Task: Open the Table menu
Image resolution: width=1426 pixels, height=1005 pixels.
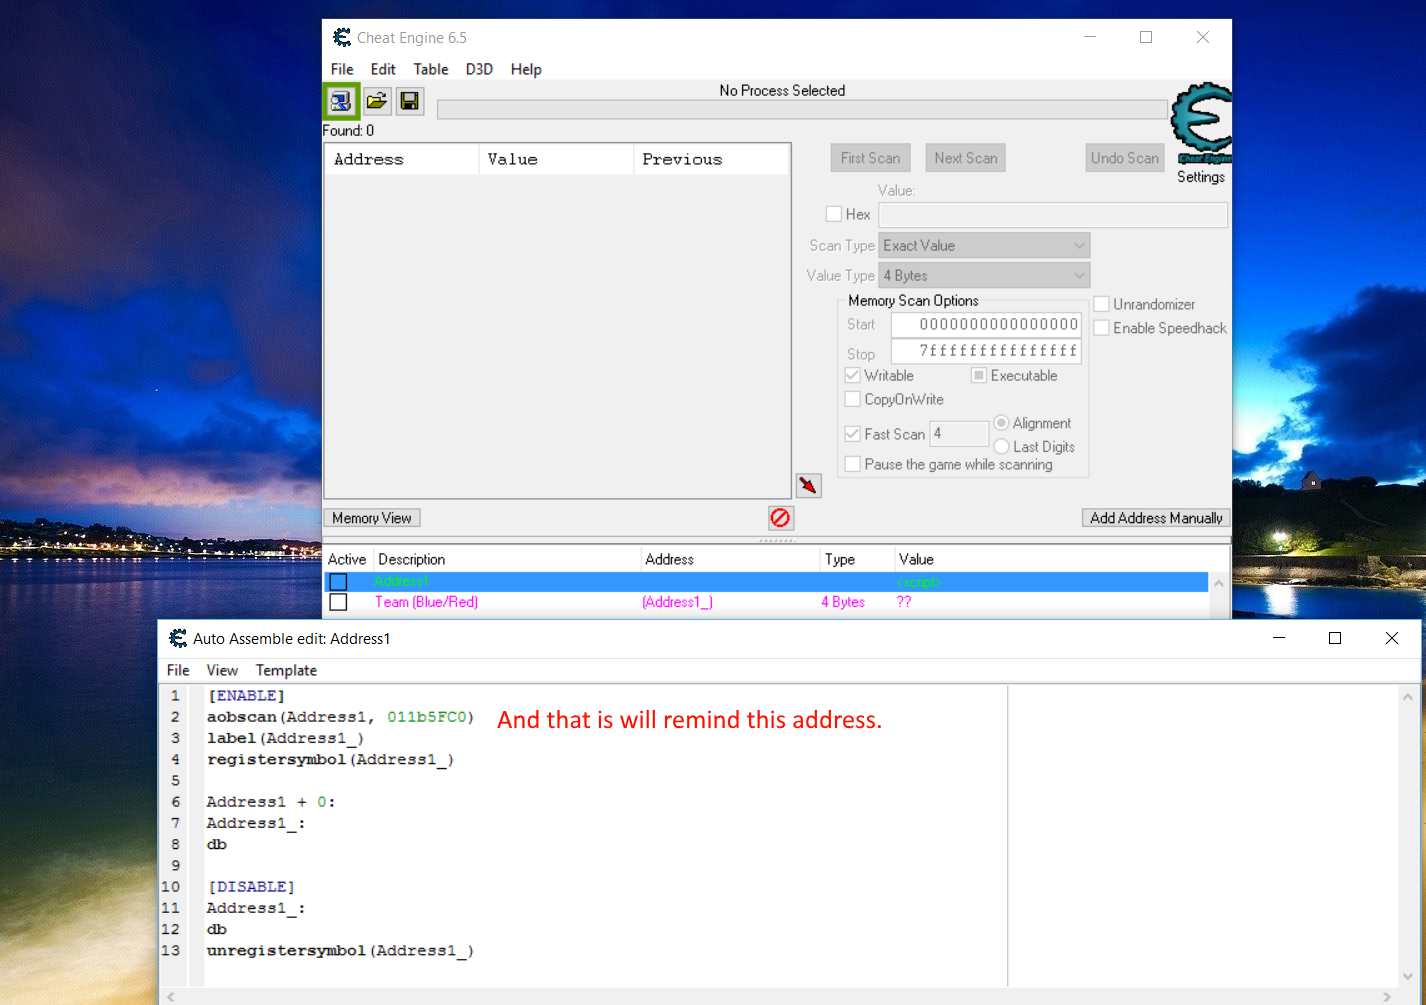Action: (x=430, y=69)
